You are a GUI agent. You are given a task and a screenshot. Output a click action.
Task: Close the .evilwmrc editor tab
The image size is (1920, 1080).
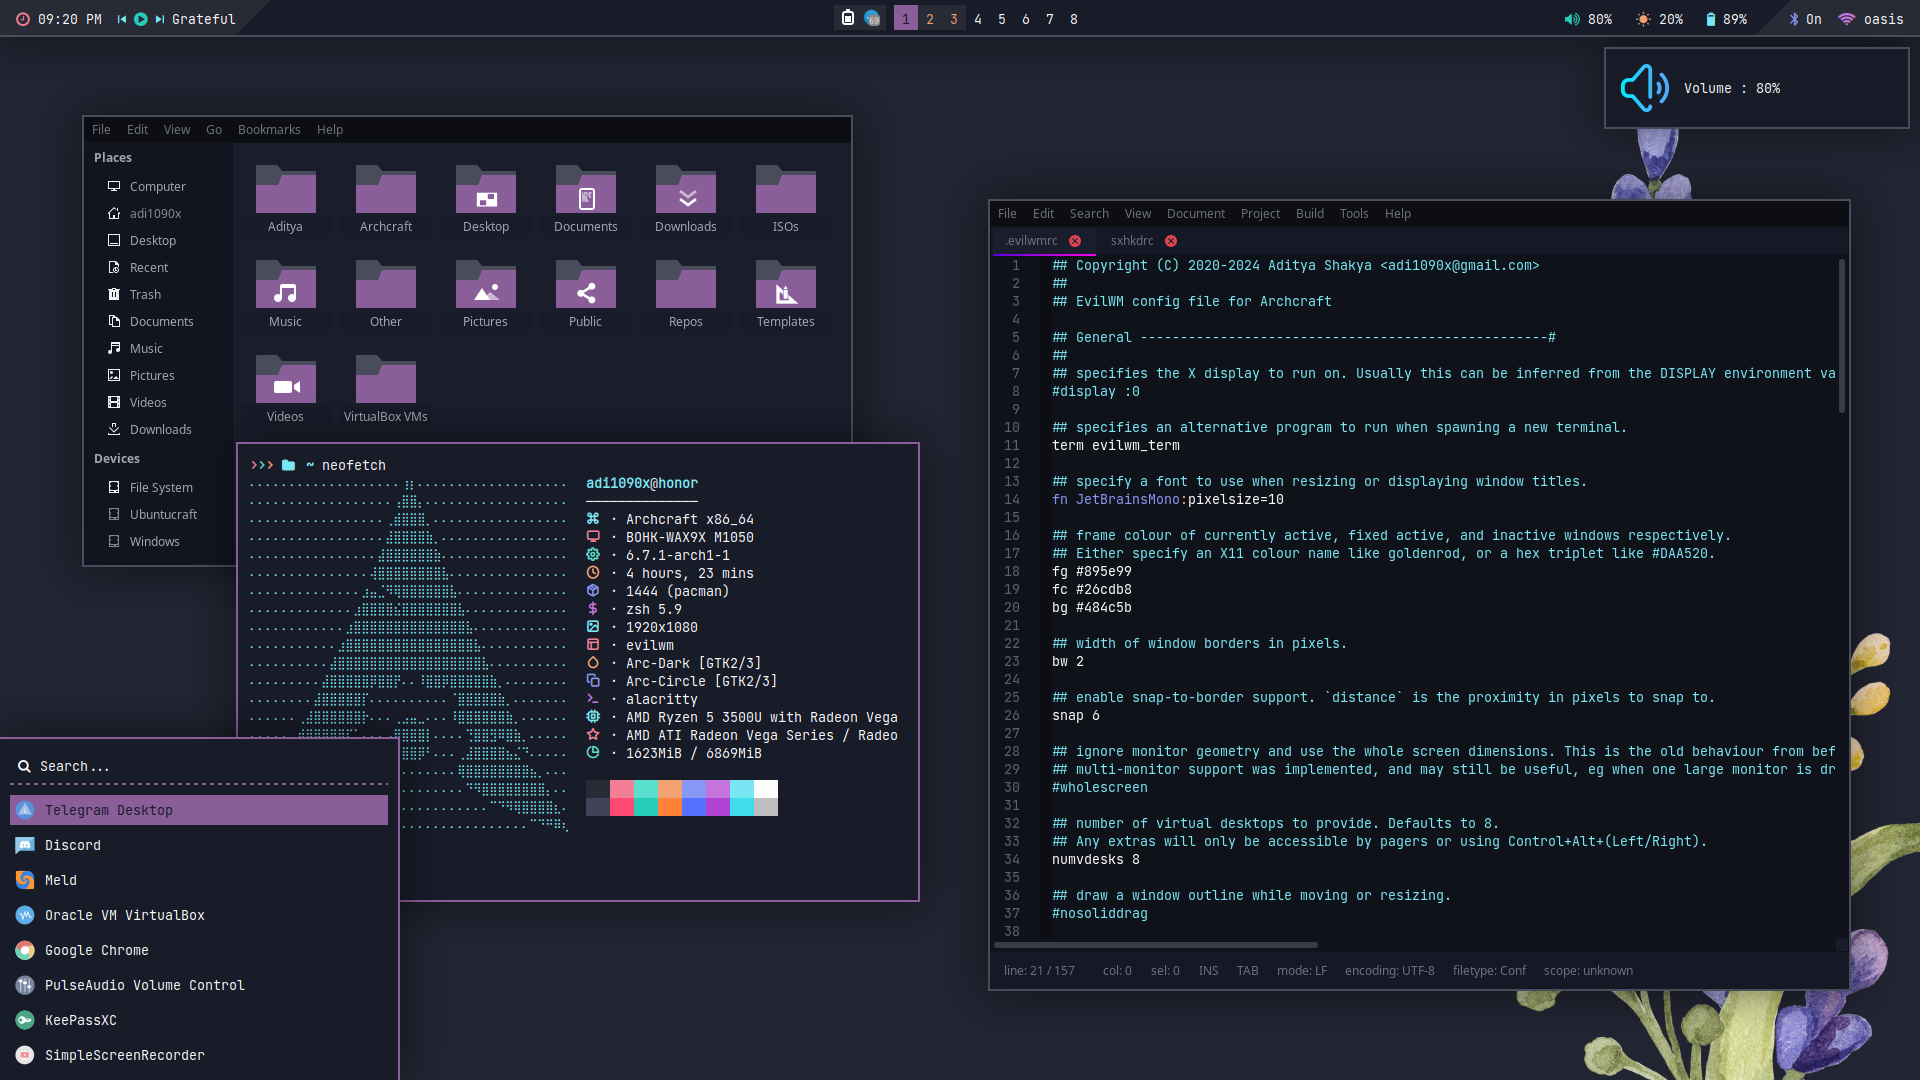(x=1075, y=241)
